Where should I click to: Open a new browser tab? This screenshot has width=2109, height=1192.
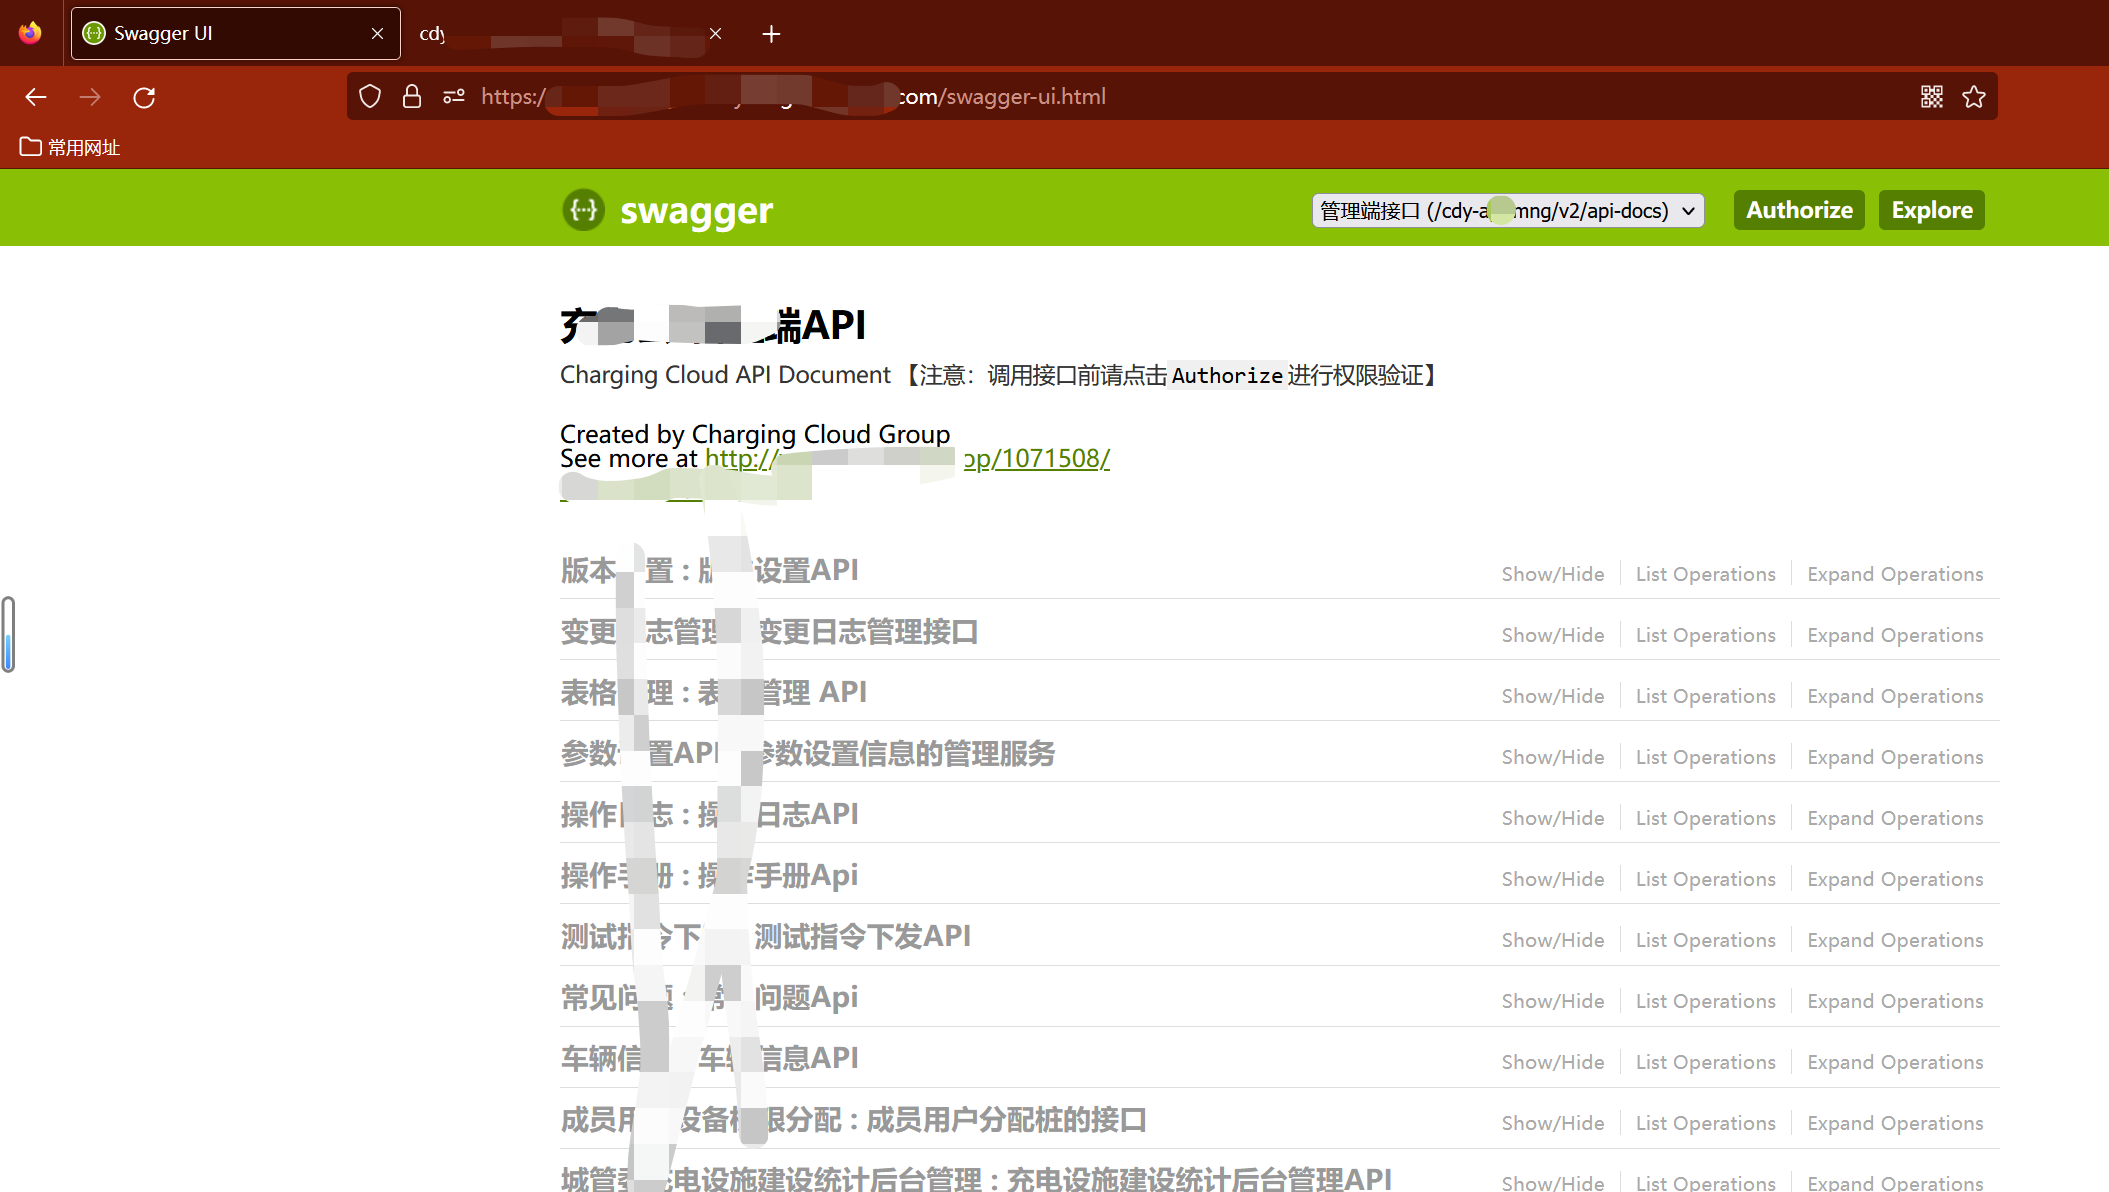[x=771, y=34]
